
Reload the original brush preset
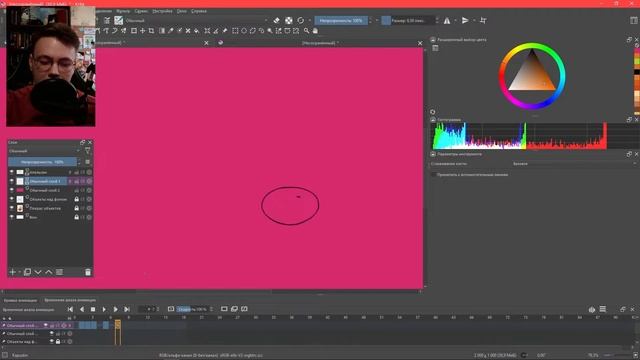click(301, 20)
